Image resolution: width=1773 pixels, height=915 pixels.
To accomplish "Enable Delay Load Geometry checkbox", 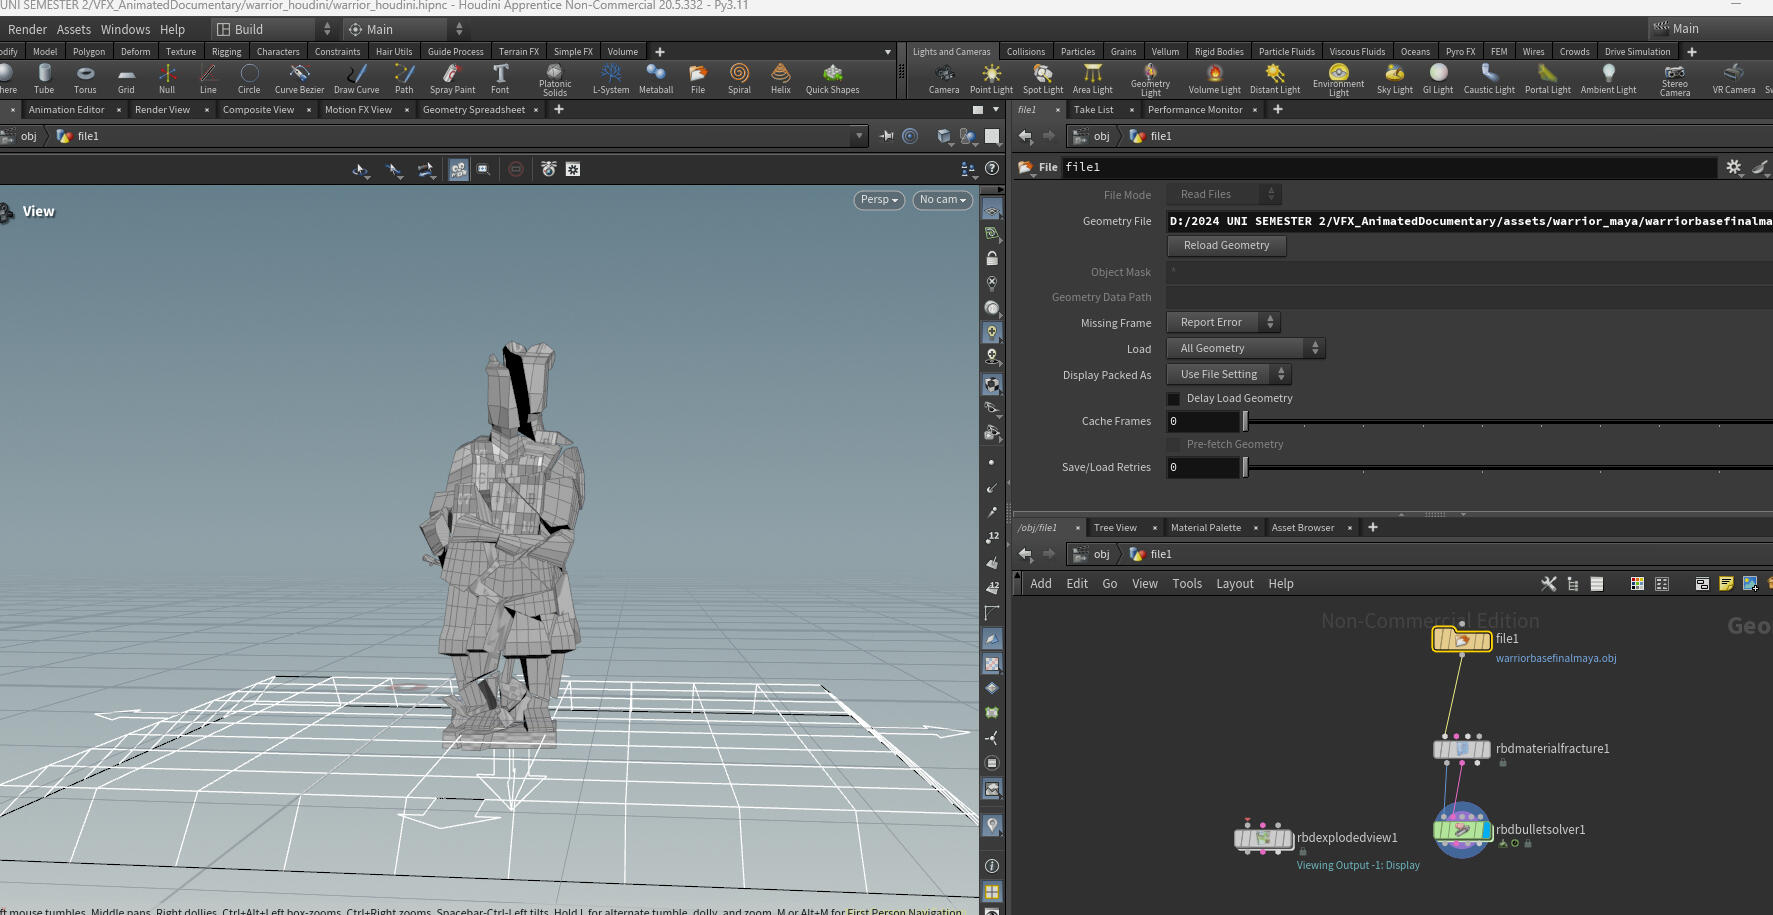I will [x=1174, y=399].
